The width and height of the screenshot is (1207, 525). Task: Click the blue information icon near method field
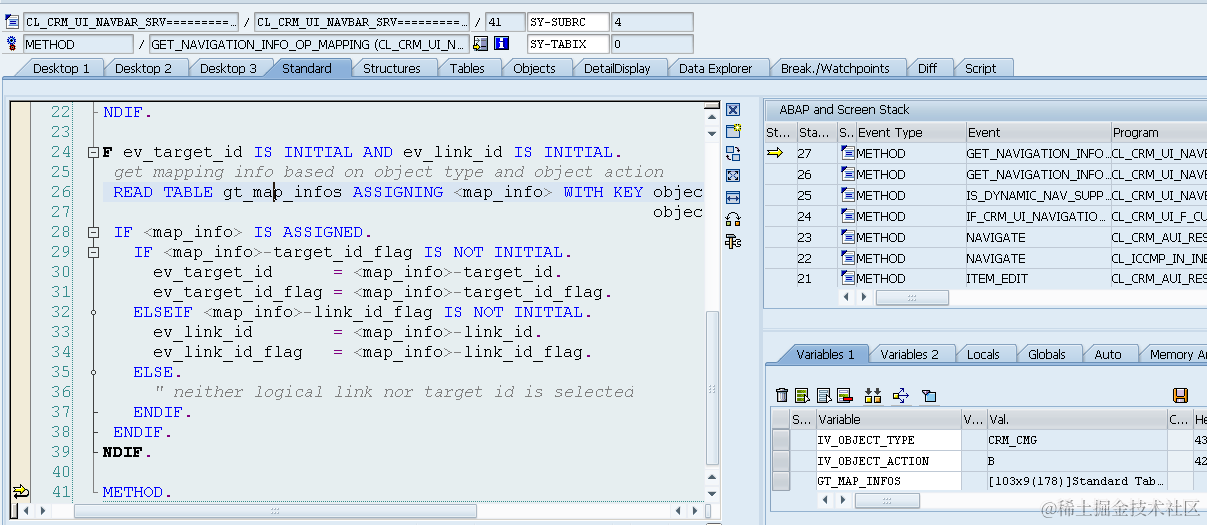pos(502,44)
